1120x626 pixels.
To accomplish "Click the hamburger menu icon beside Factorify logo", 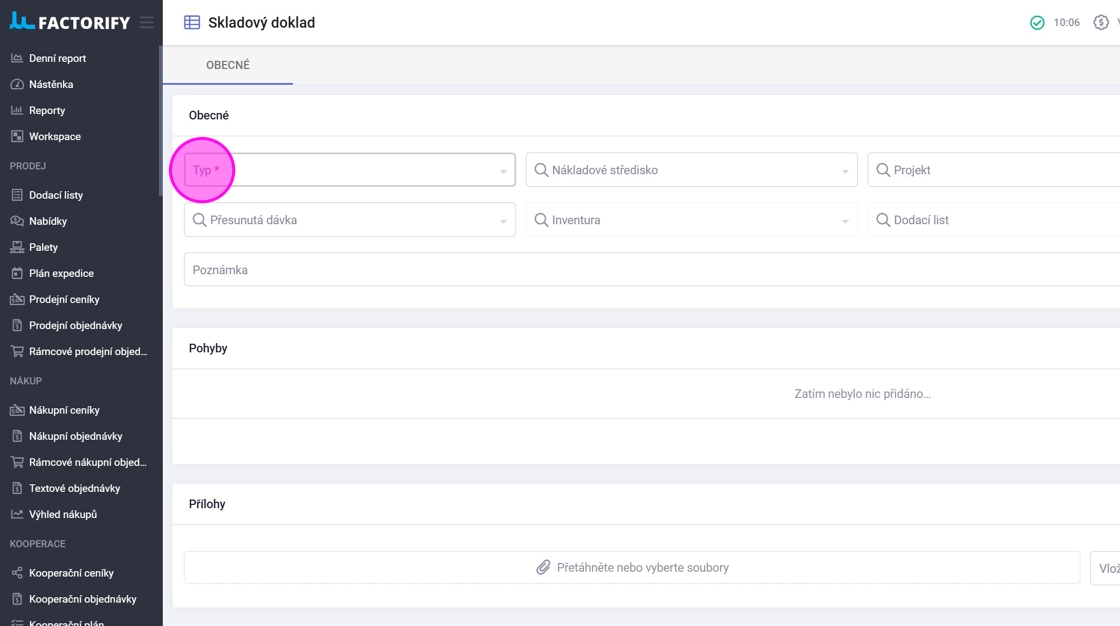I will click(147, 22).
